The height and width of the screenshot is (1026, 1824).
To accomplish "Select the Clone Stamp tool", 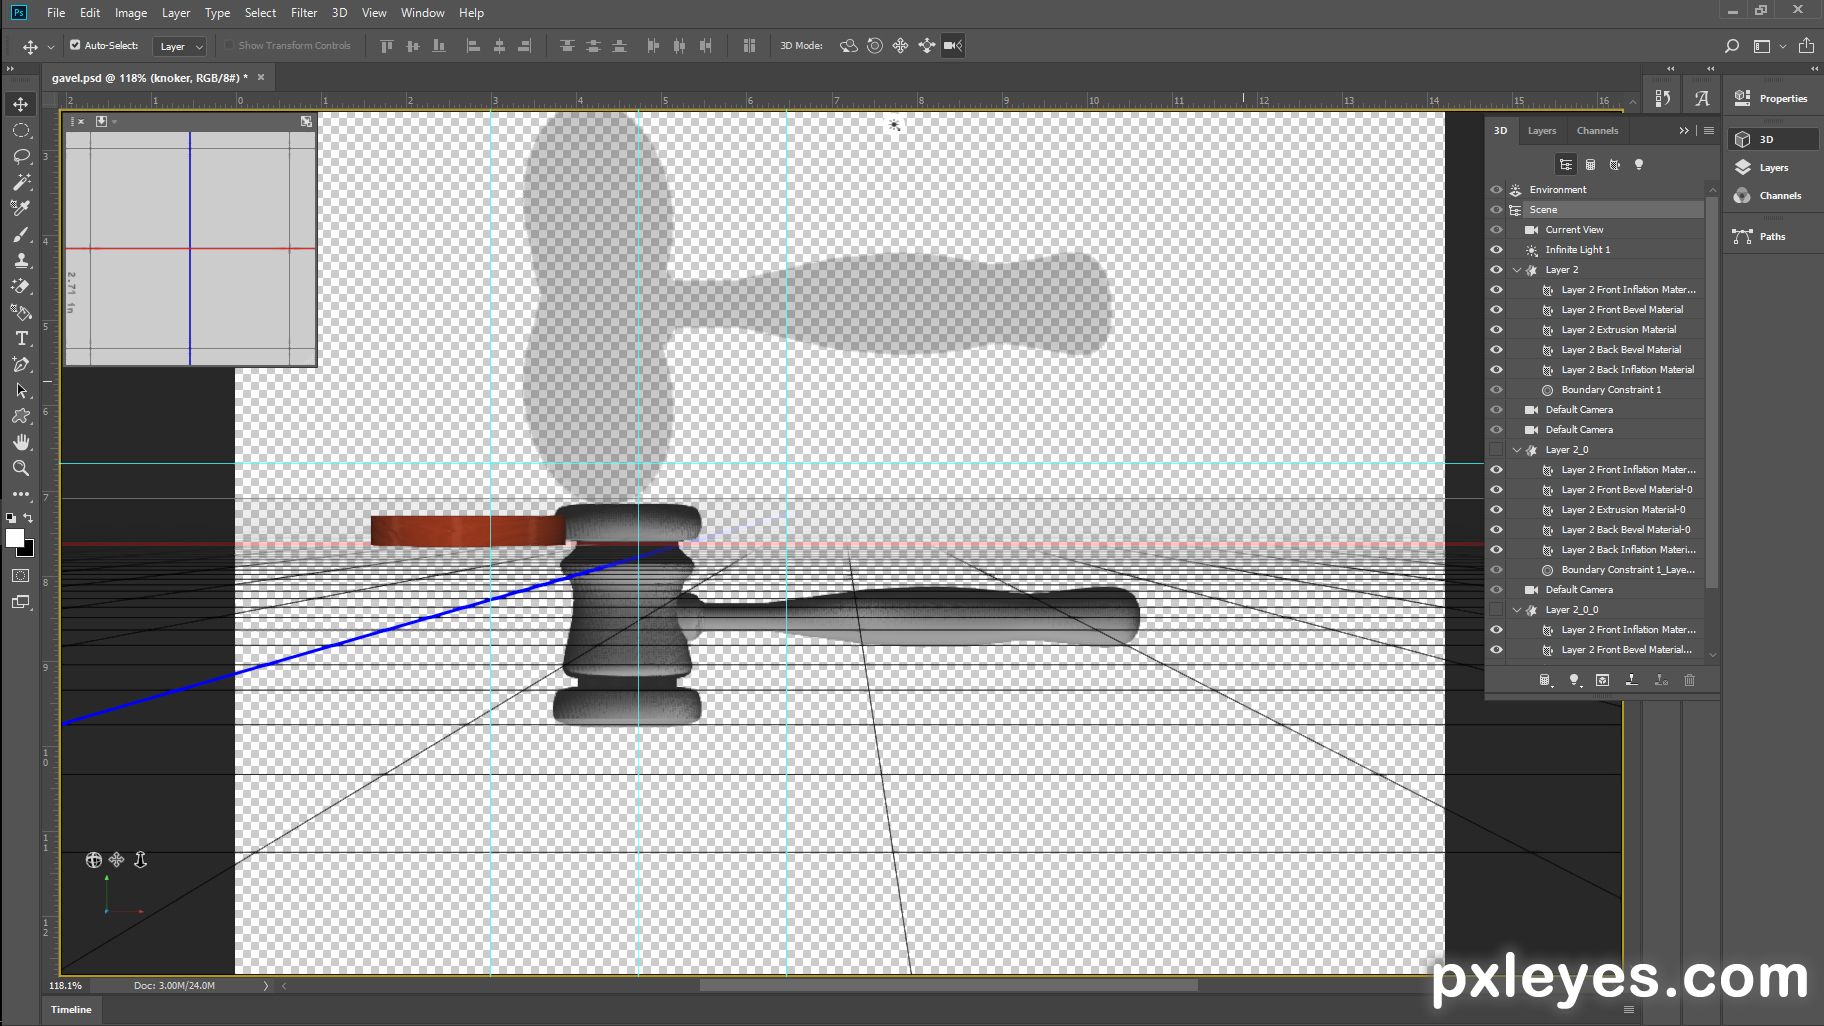I will tap(21, 260).
